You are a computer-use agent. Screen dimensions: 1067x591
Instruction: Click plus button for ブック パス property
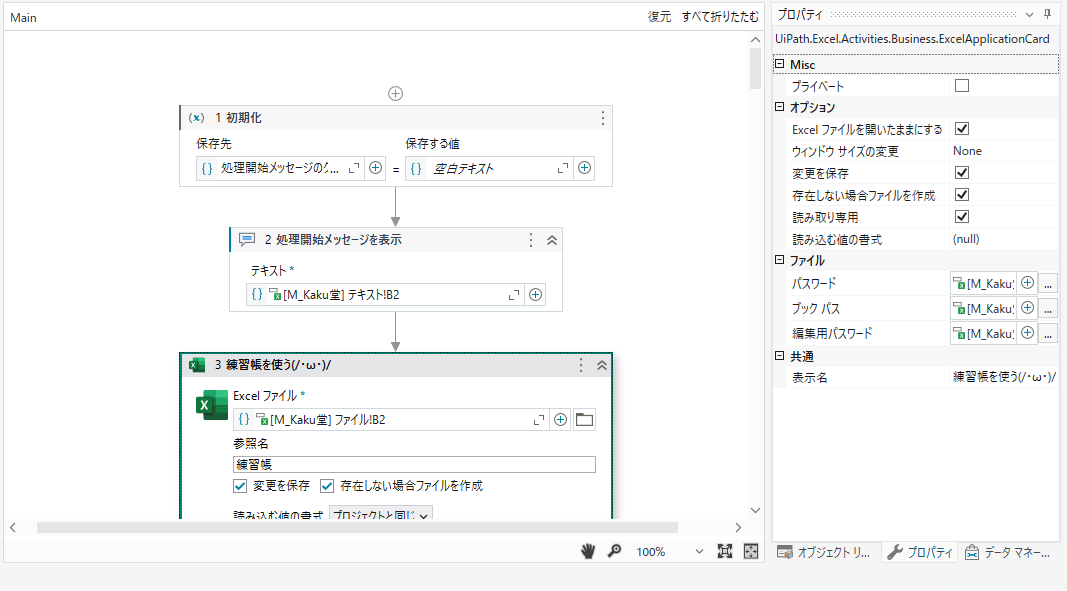pos(1028,308)
